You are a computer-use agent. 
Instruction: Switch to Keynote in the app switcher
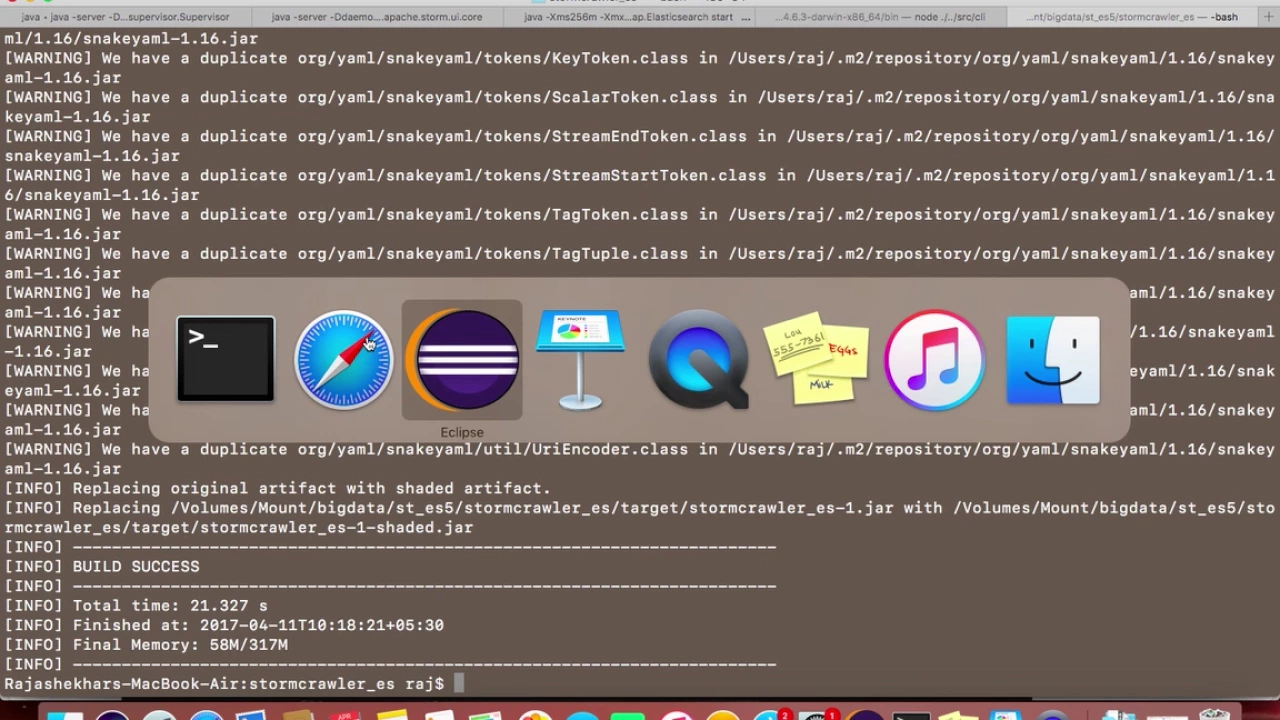coord(580,360)
